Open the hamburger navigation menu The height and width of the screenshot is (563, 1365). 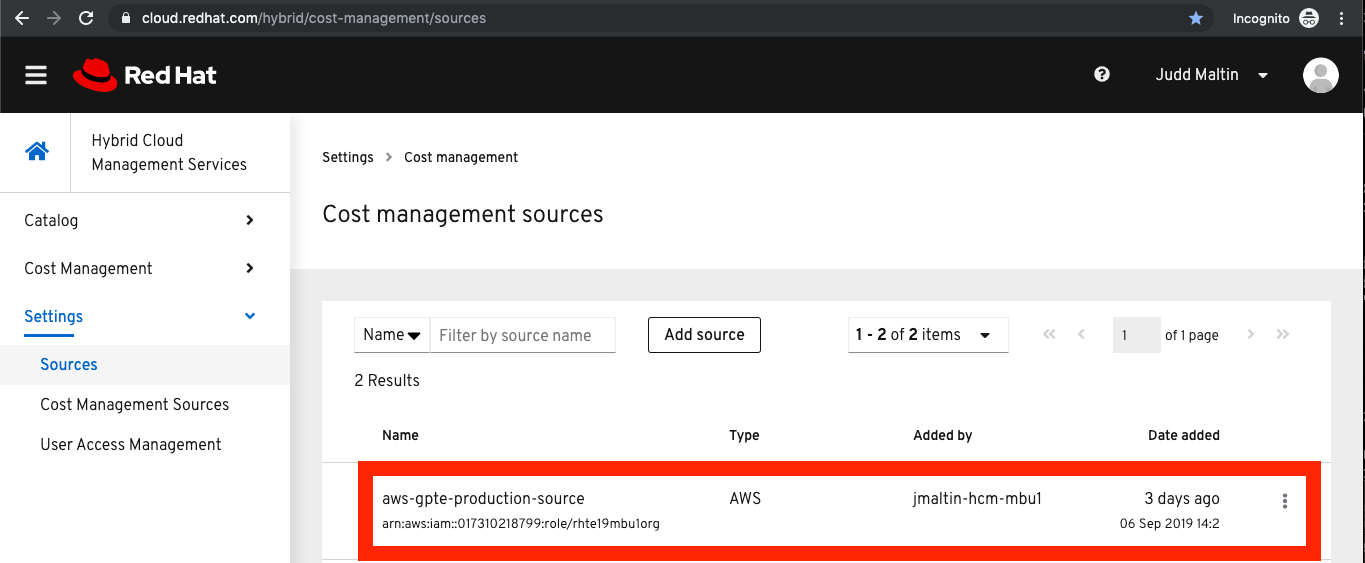36,75
